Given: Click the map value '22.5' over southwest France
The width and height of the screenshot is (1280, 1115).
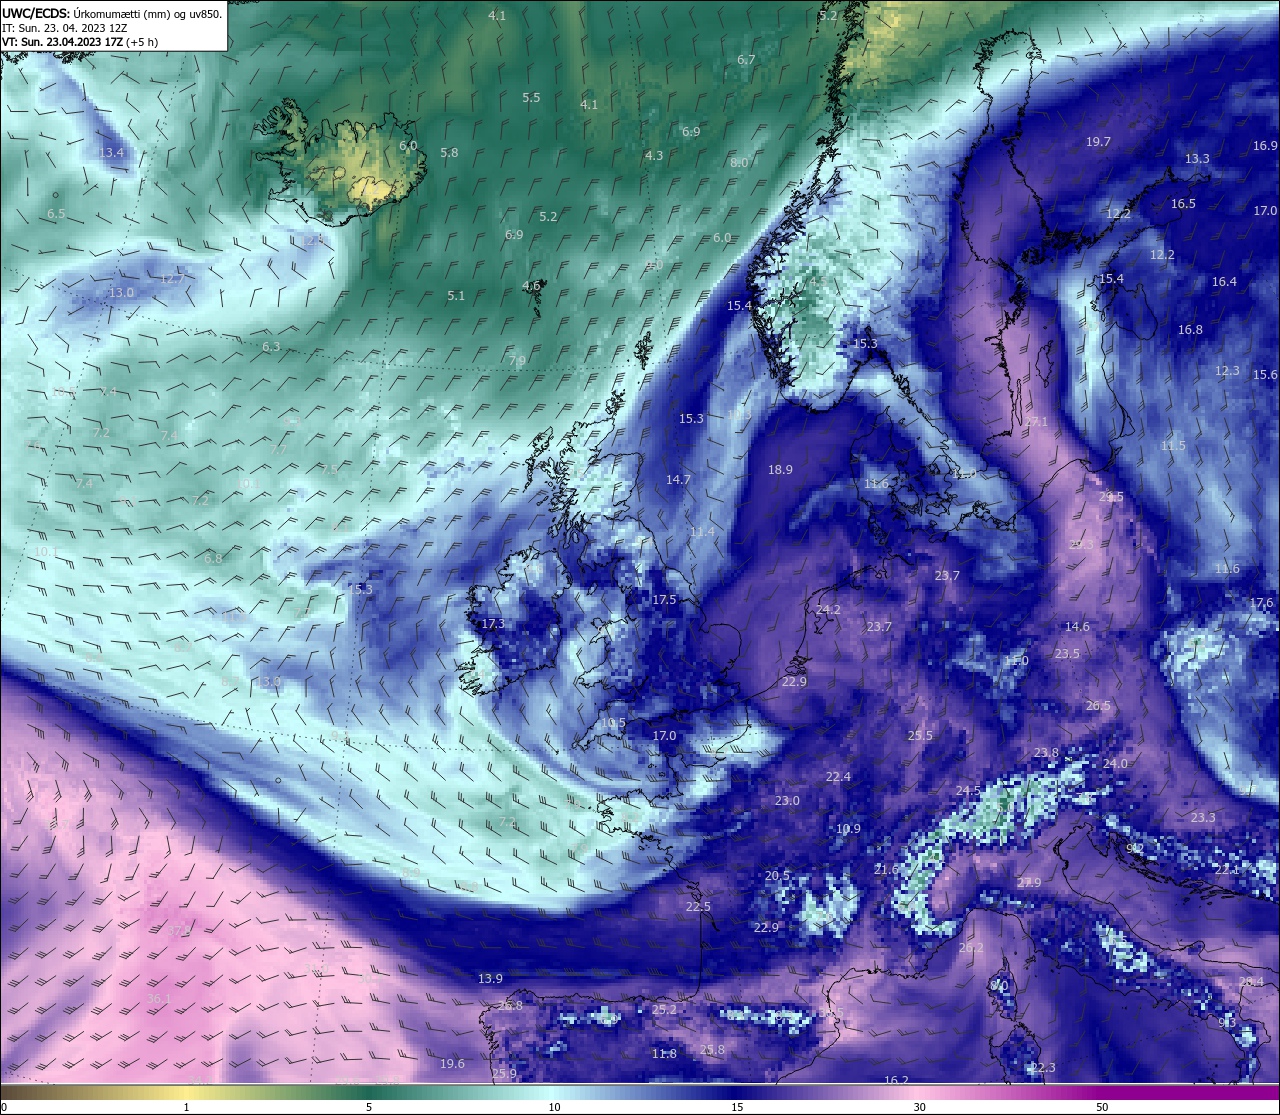Looking at the screenshot, I should (698, 907).
